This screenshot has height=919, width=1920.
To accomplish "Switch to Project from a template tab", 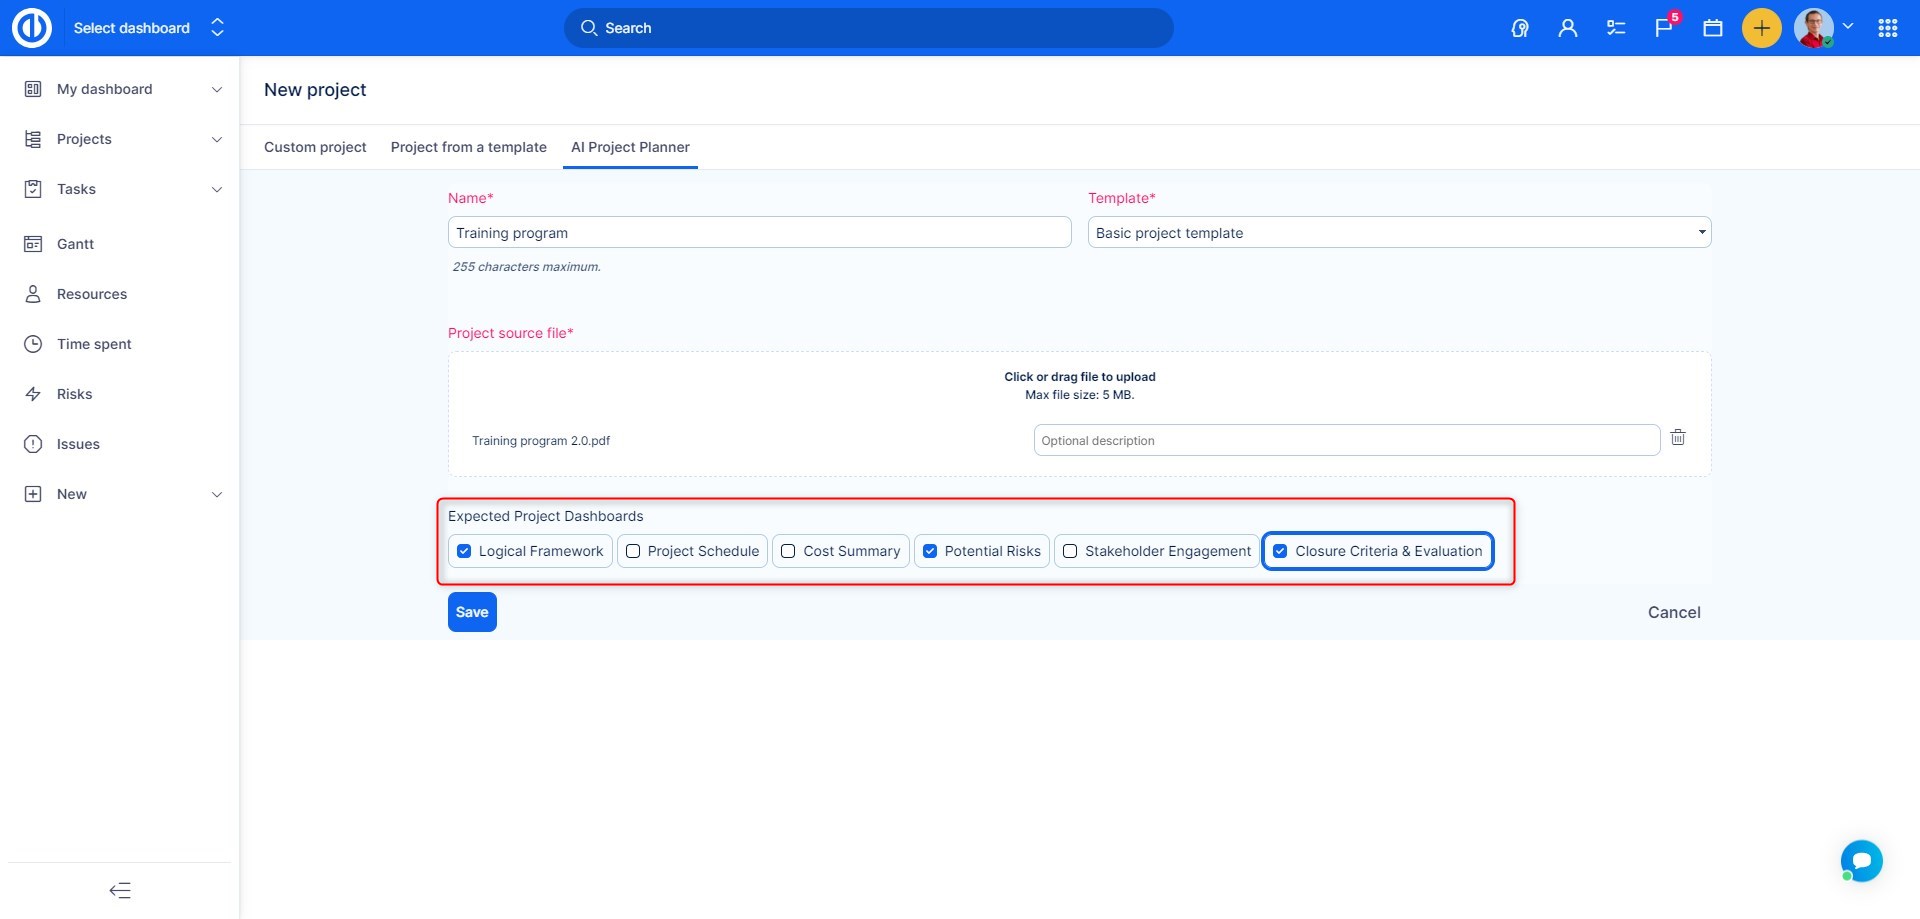I will coord(468,147).
